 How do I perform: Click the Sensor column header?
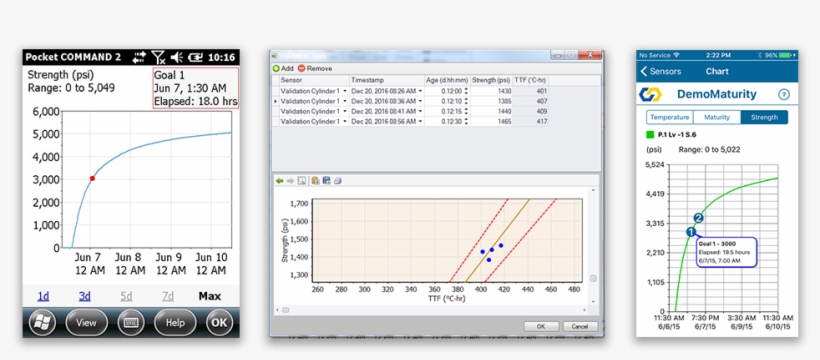point(314,80)
